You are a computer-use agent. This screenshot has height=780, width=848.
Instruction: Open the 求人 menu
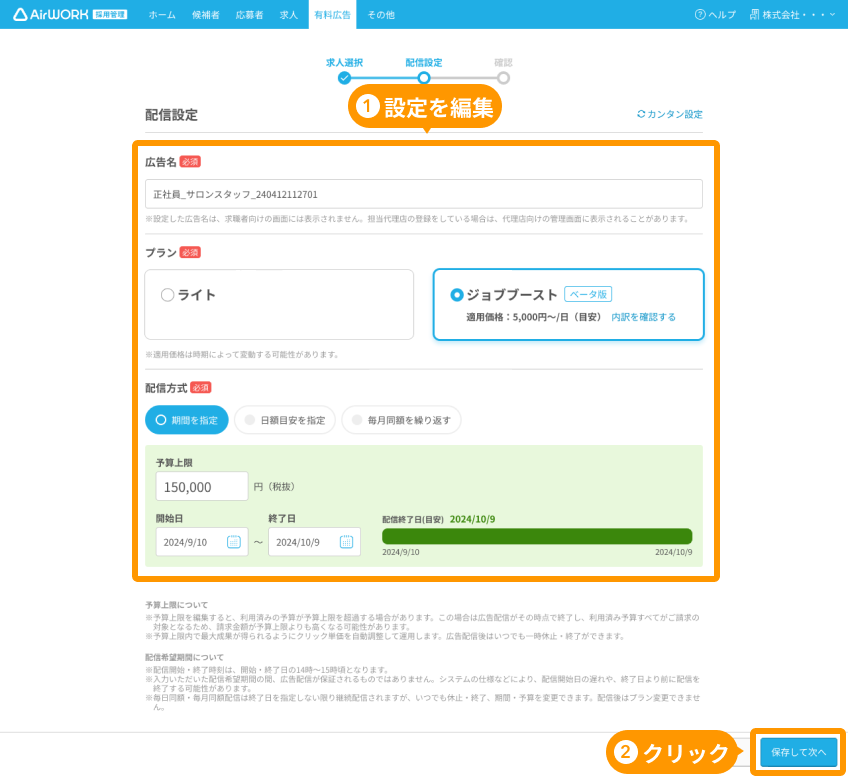point(289,15)
